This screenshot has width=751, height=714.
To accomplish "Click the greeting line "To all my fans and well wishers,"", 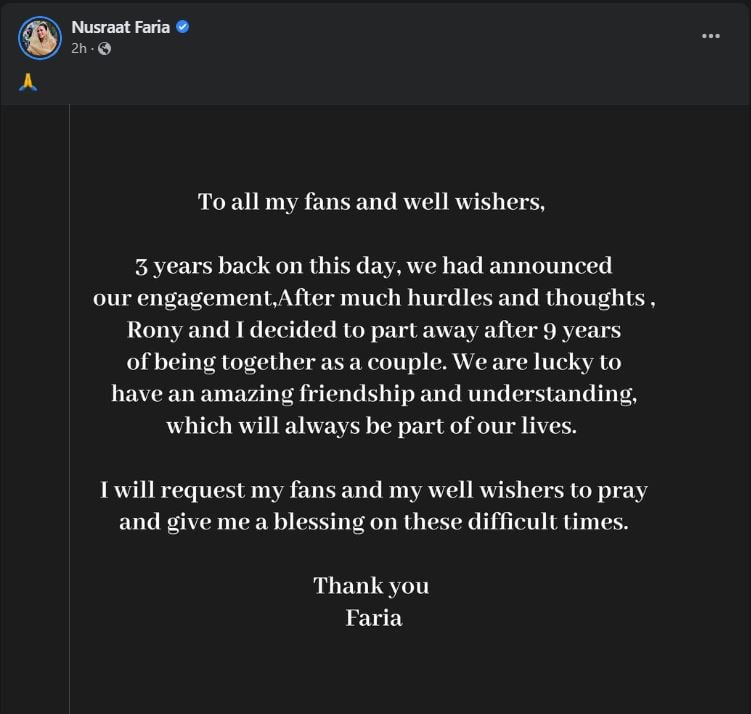I will tap(372, 202).
